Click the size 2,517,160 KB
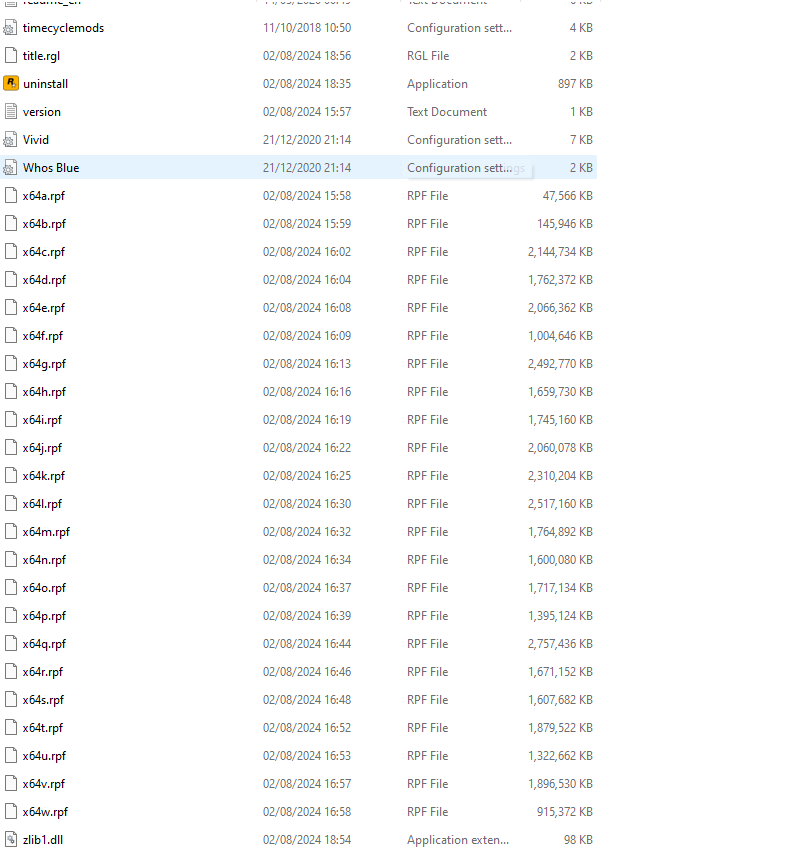796x864 pixels. 560,504
